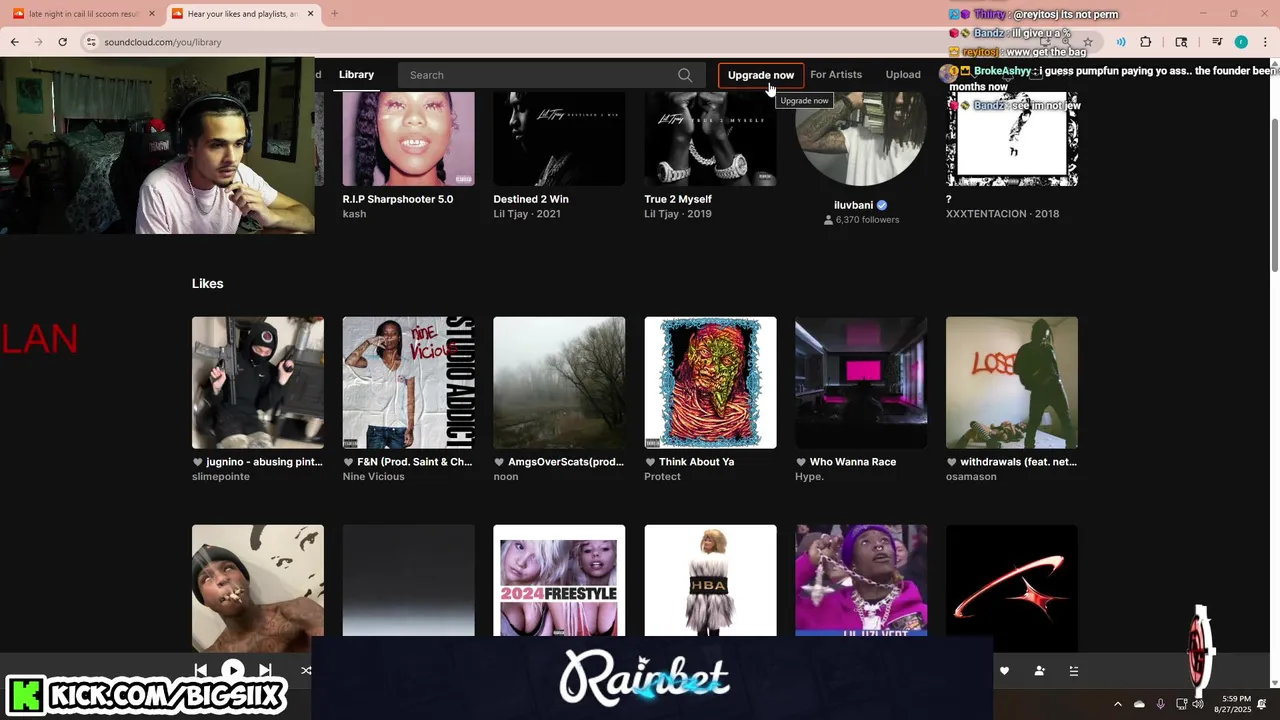The image size is (1280, 720).
Task: Open AmgsOverScats track cover art
Action: point(559,383)
